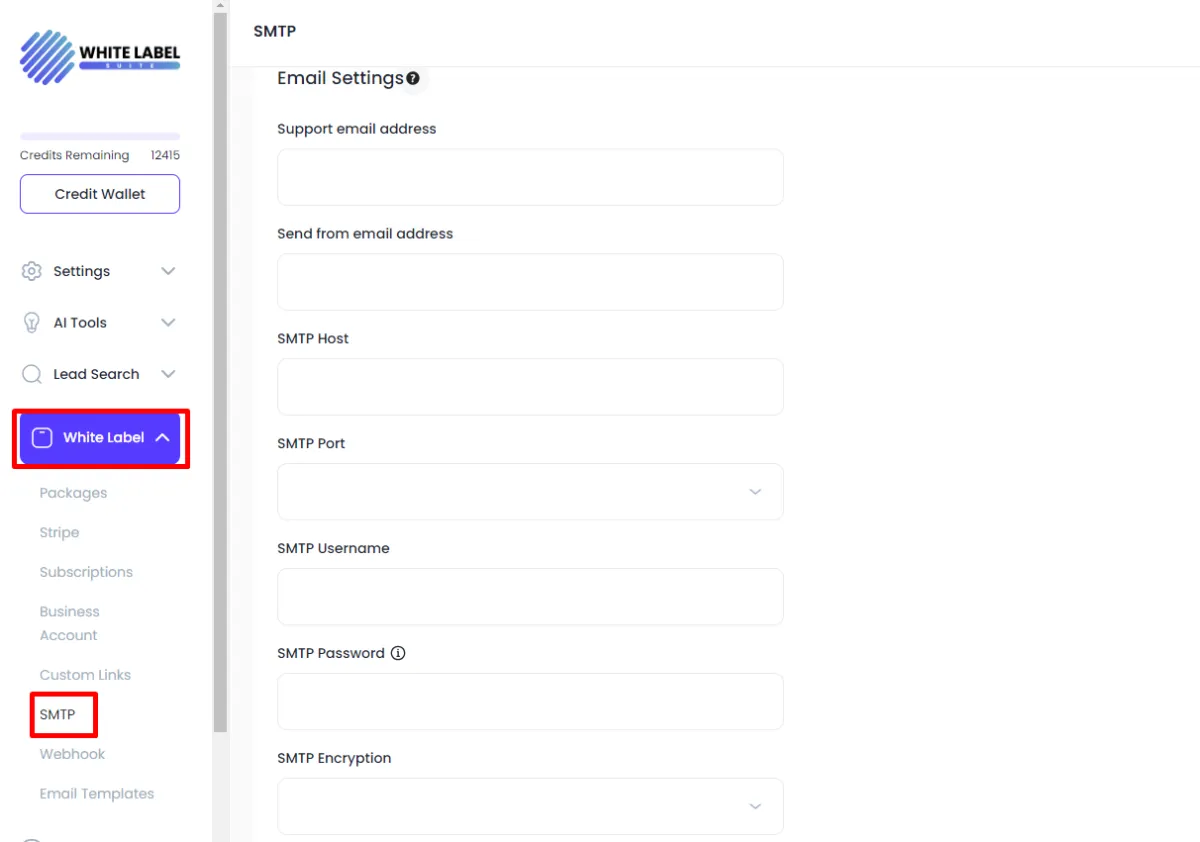Collapse the White Label section chevron
This screenshot has width=1200, height=842.
pyautogui.click(x=163, y=437)
